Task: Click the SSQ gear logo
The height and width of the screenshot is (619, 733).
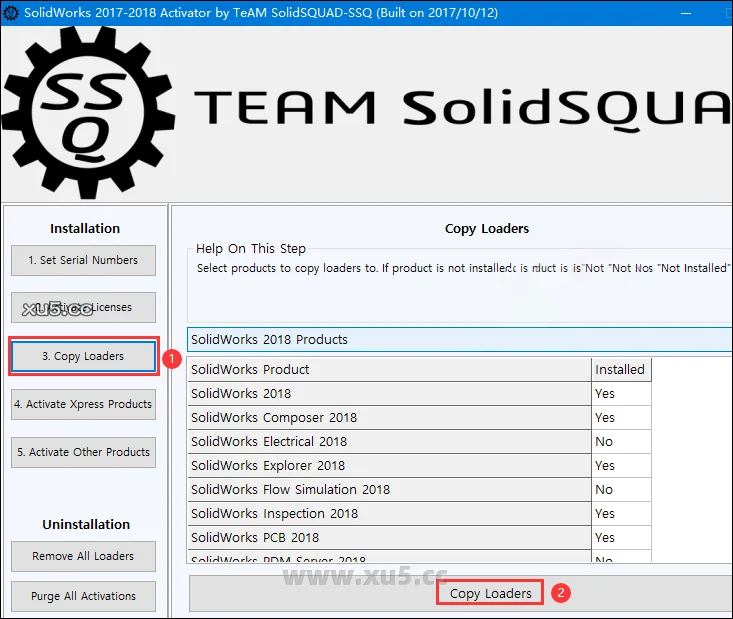Action: click(x=88, y=112)
